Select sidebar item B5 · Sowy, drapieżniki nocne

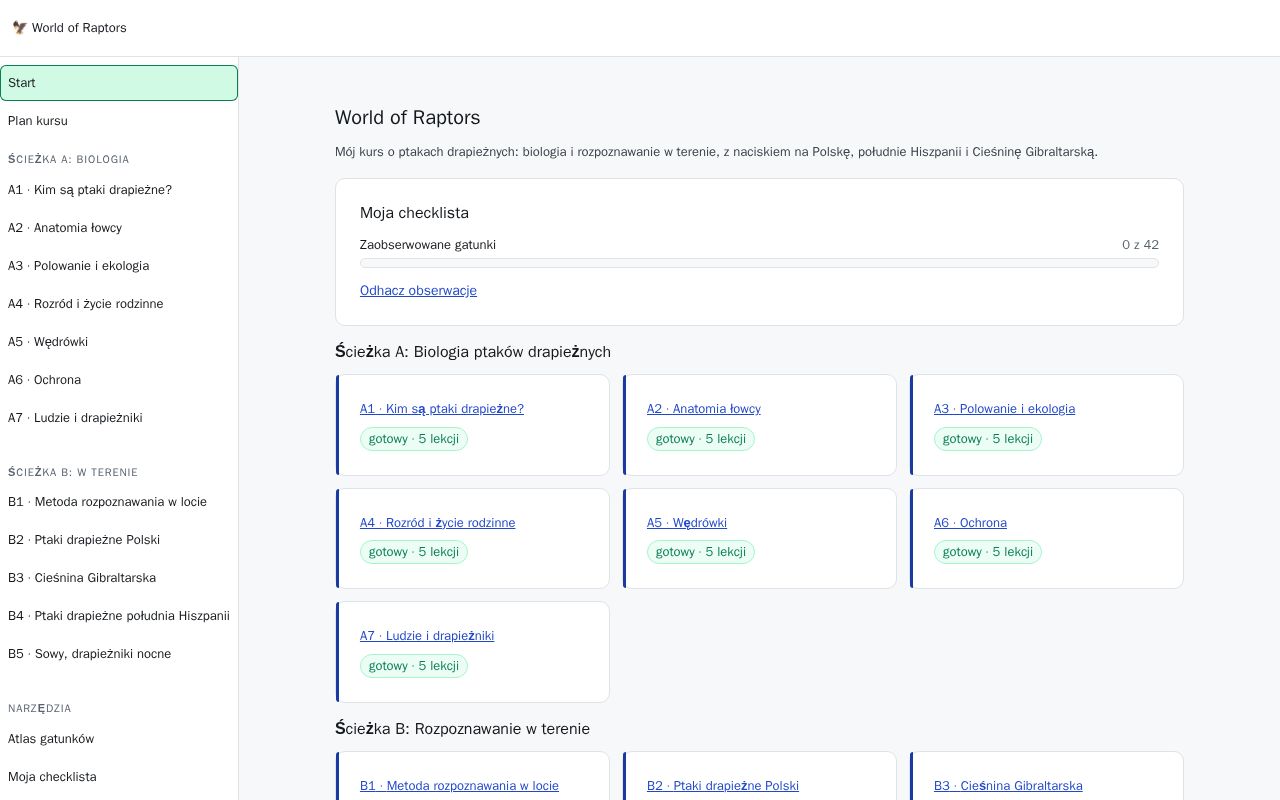pos(119,654)
